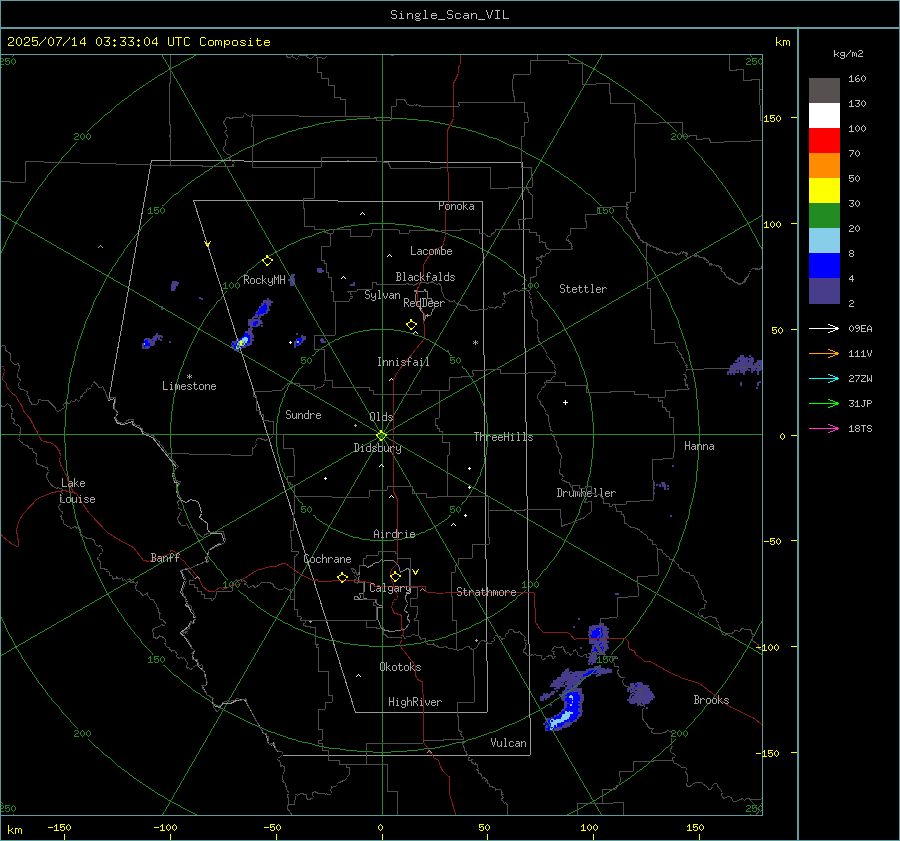This screenshot has height=841, width=900.
Task: Click the yellow diamond marker below RedDeer
Action: [x=411, y=325]
